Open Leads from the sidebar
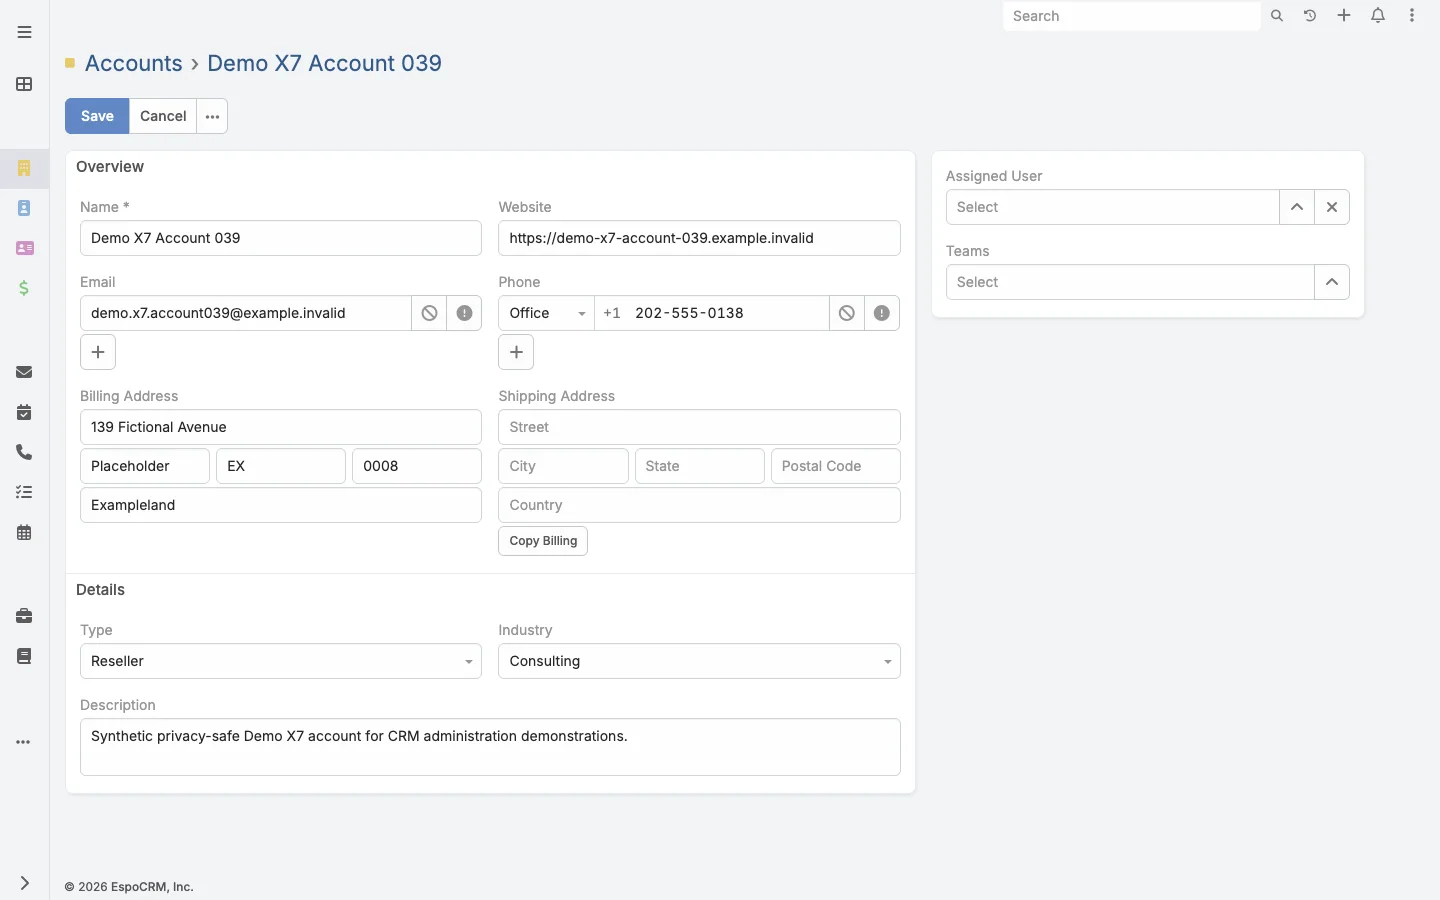The image size is (1440, 900). point(24,248)
